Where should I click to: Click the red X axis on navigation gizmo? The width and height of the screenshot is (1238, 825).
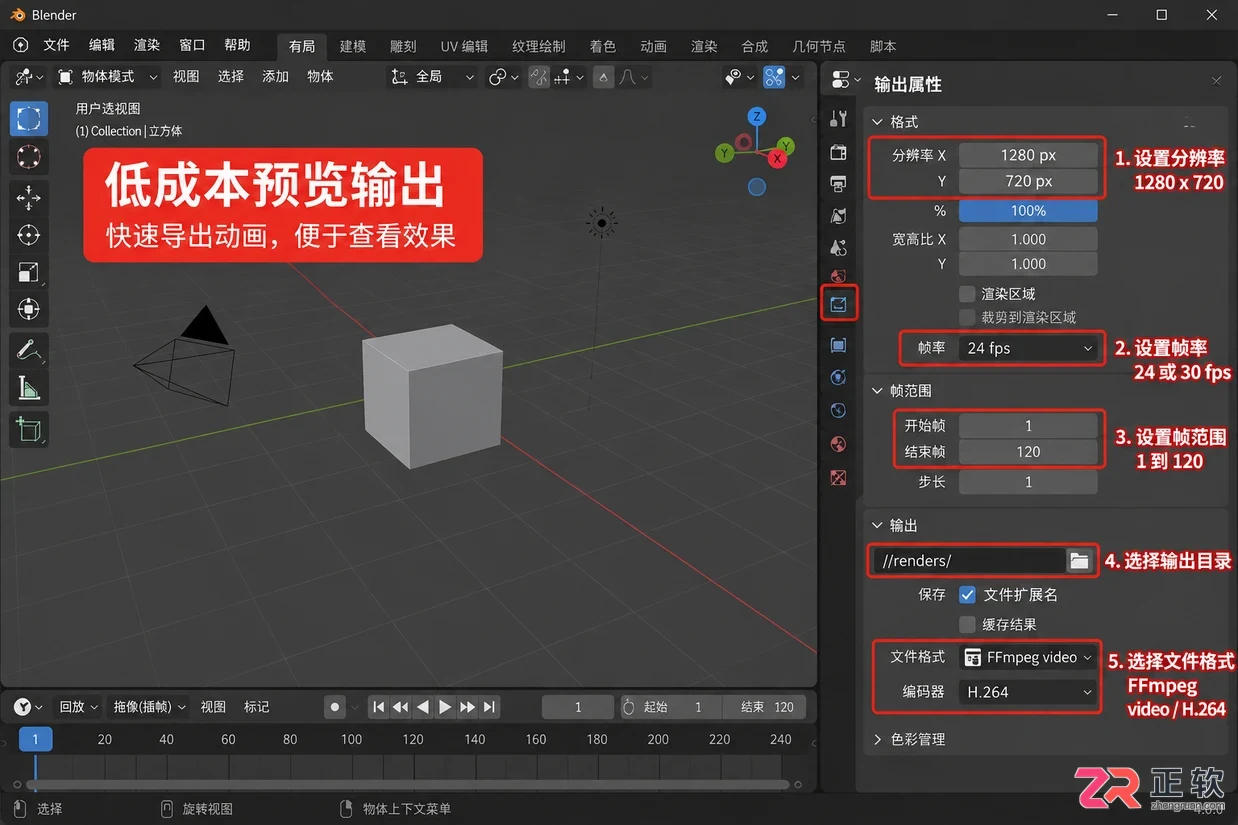coord(778,158)
